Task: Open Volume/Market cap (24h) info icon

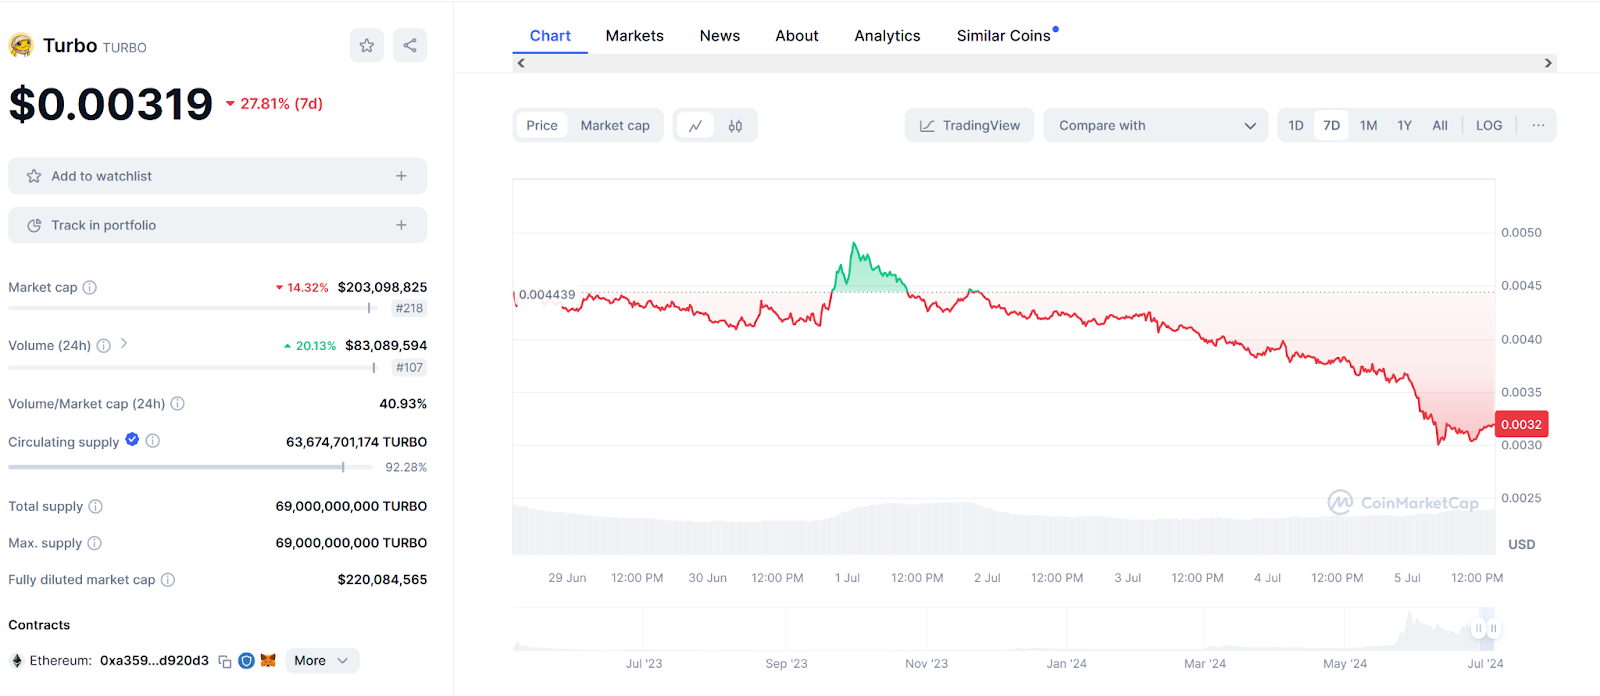Action: [x=177, y=404]
